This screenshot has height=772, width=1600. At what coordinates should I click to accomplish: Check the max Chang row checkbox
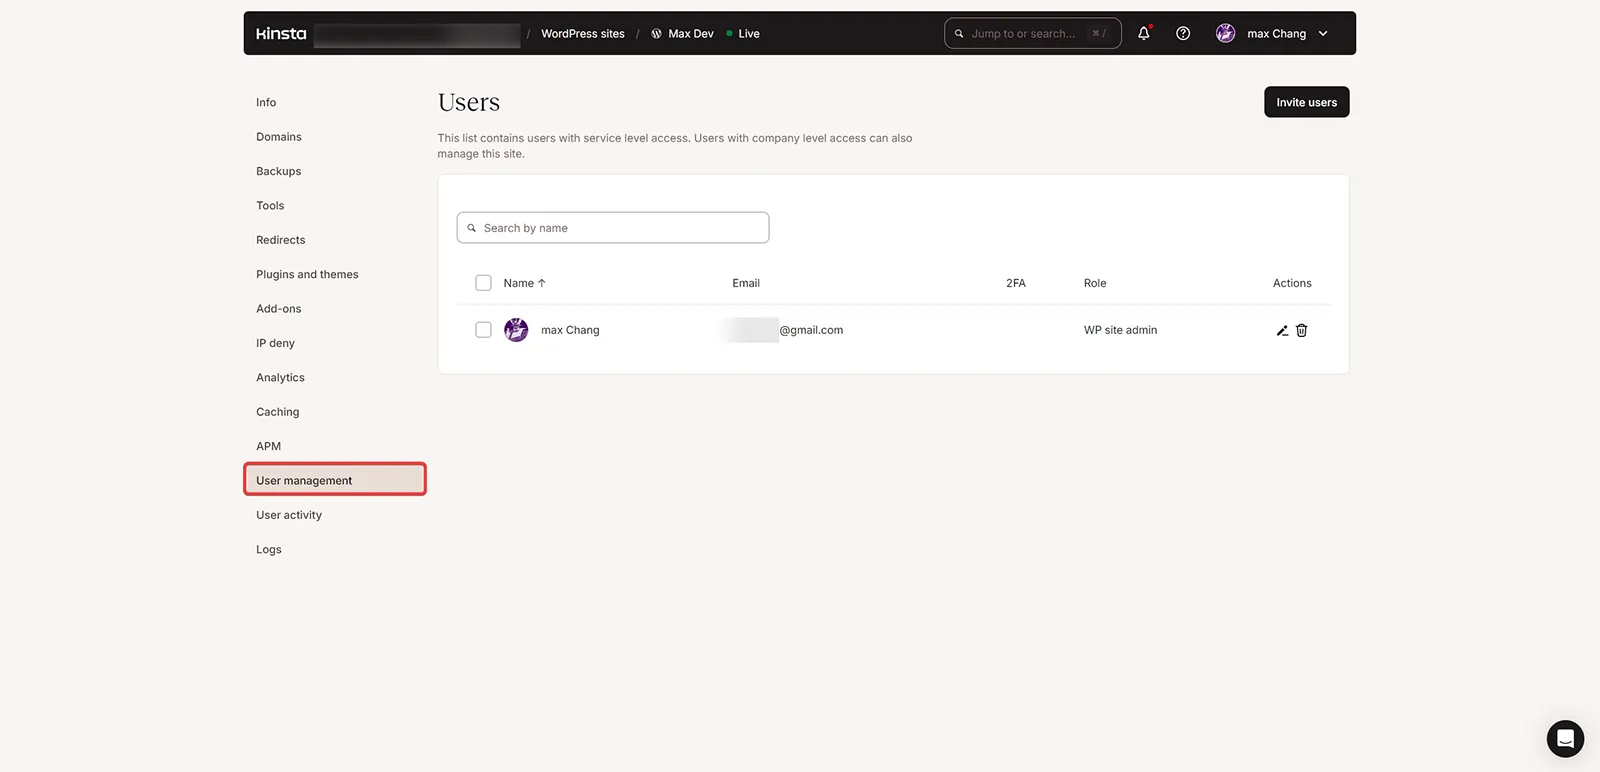(483, 330)
